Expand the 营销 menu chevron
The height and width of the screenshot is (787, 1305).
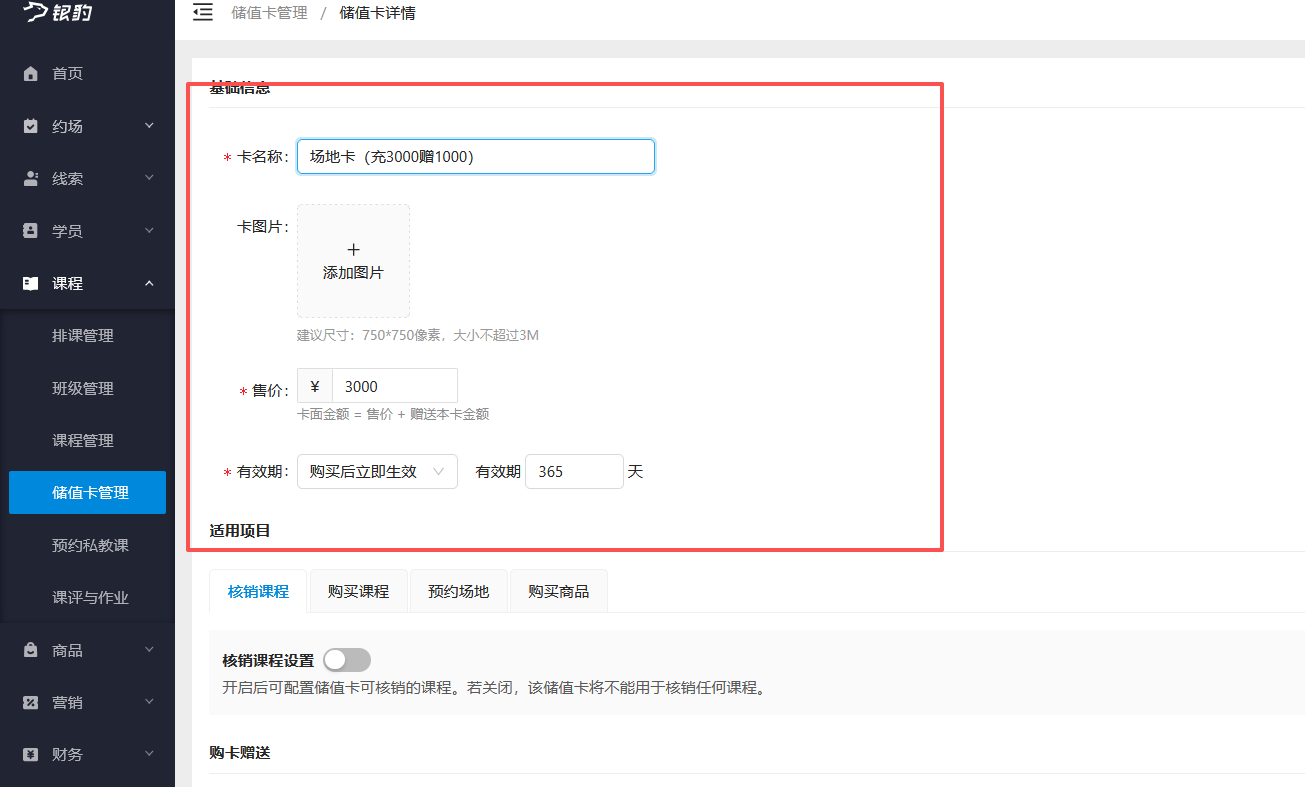click(148, 701)
